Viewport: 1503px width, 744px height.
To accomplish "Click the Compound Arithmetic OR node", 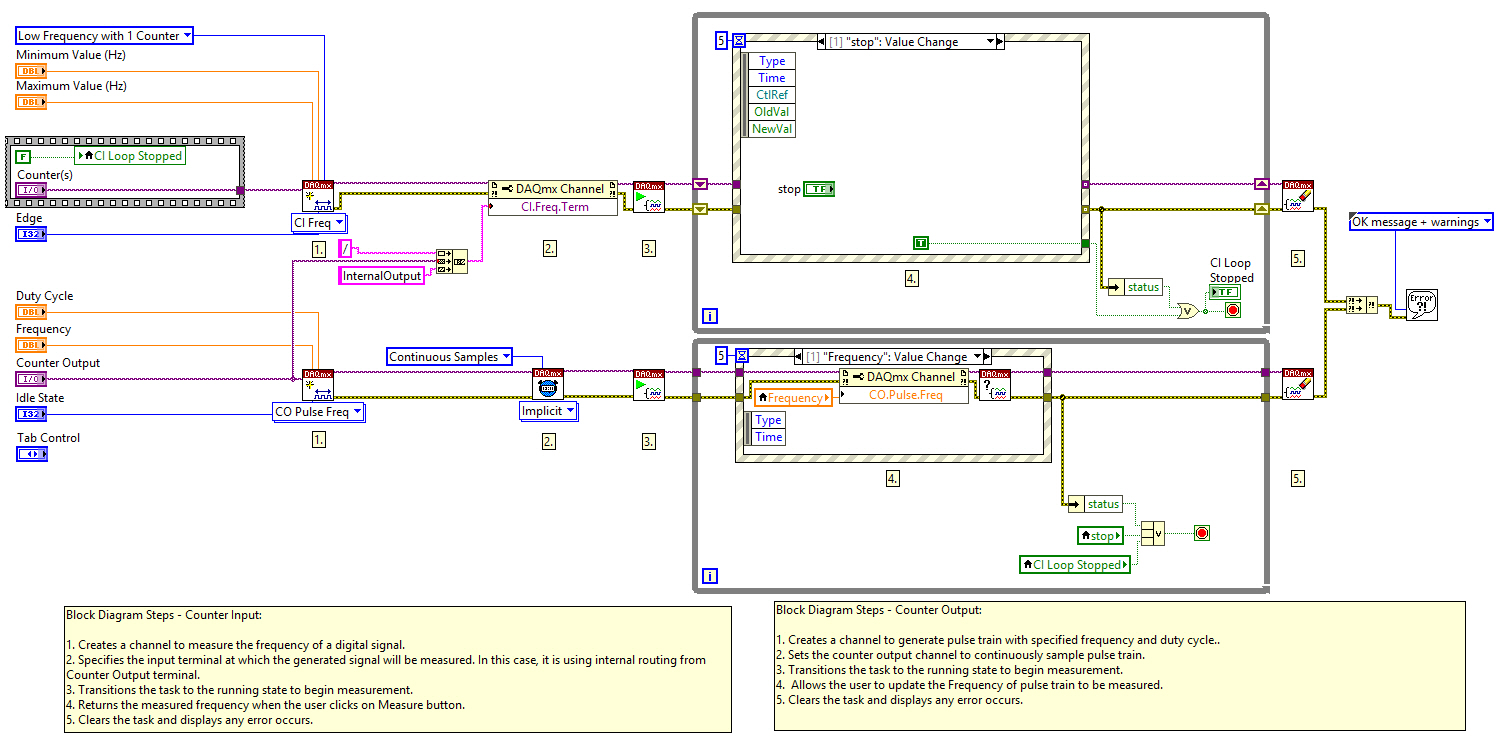I will 1152,535.
